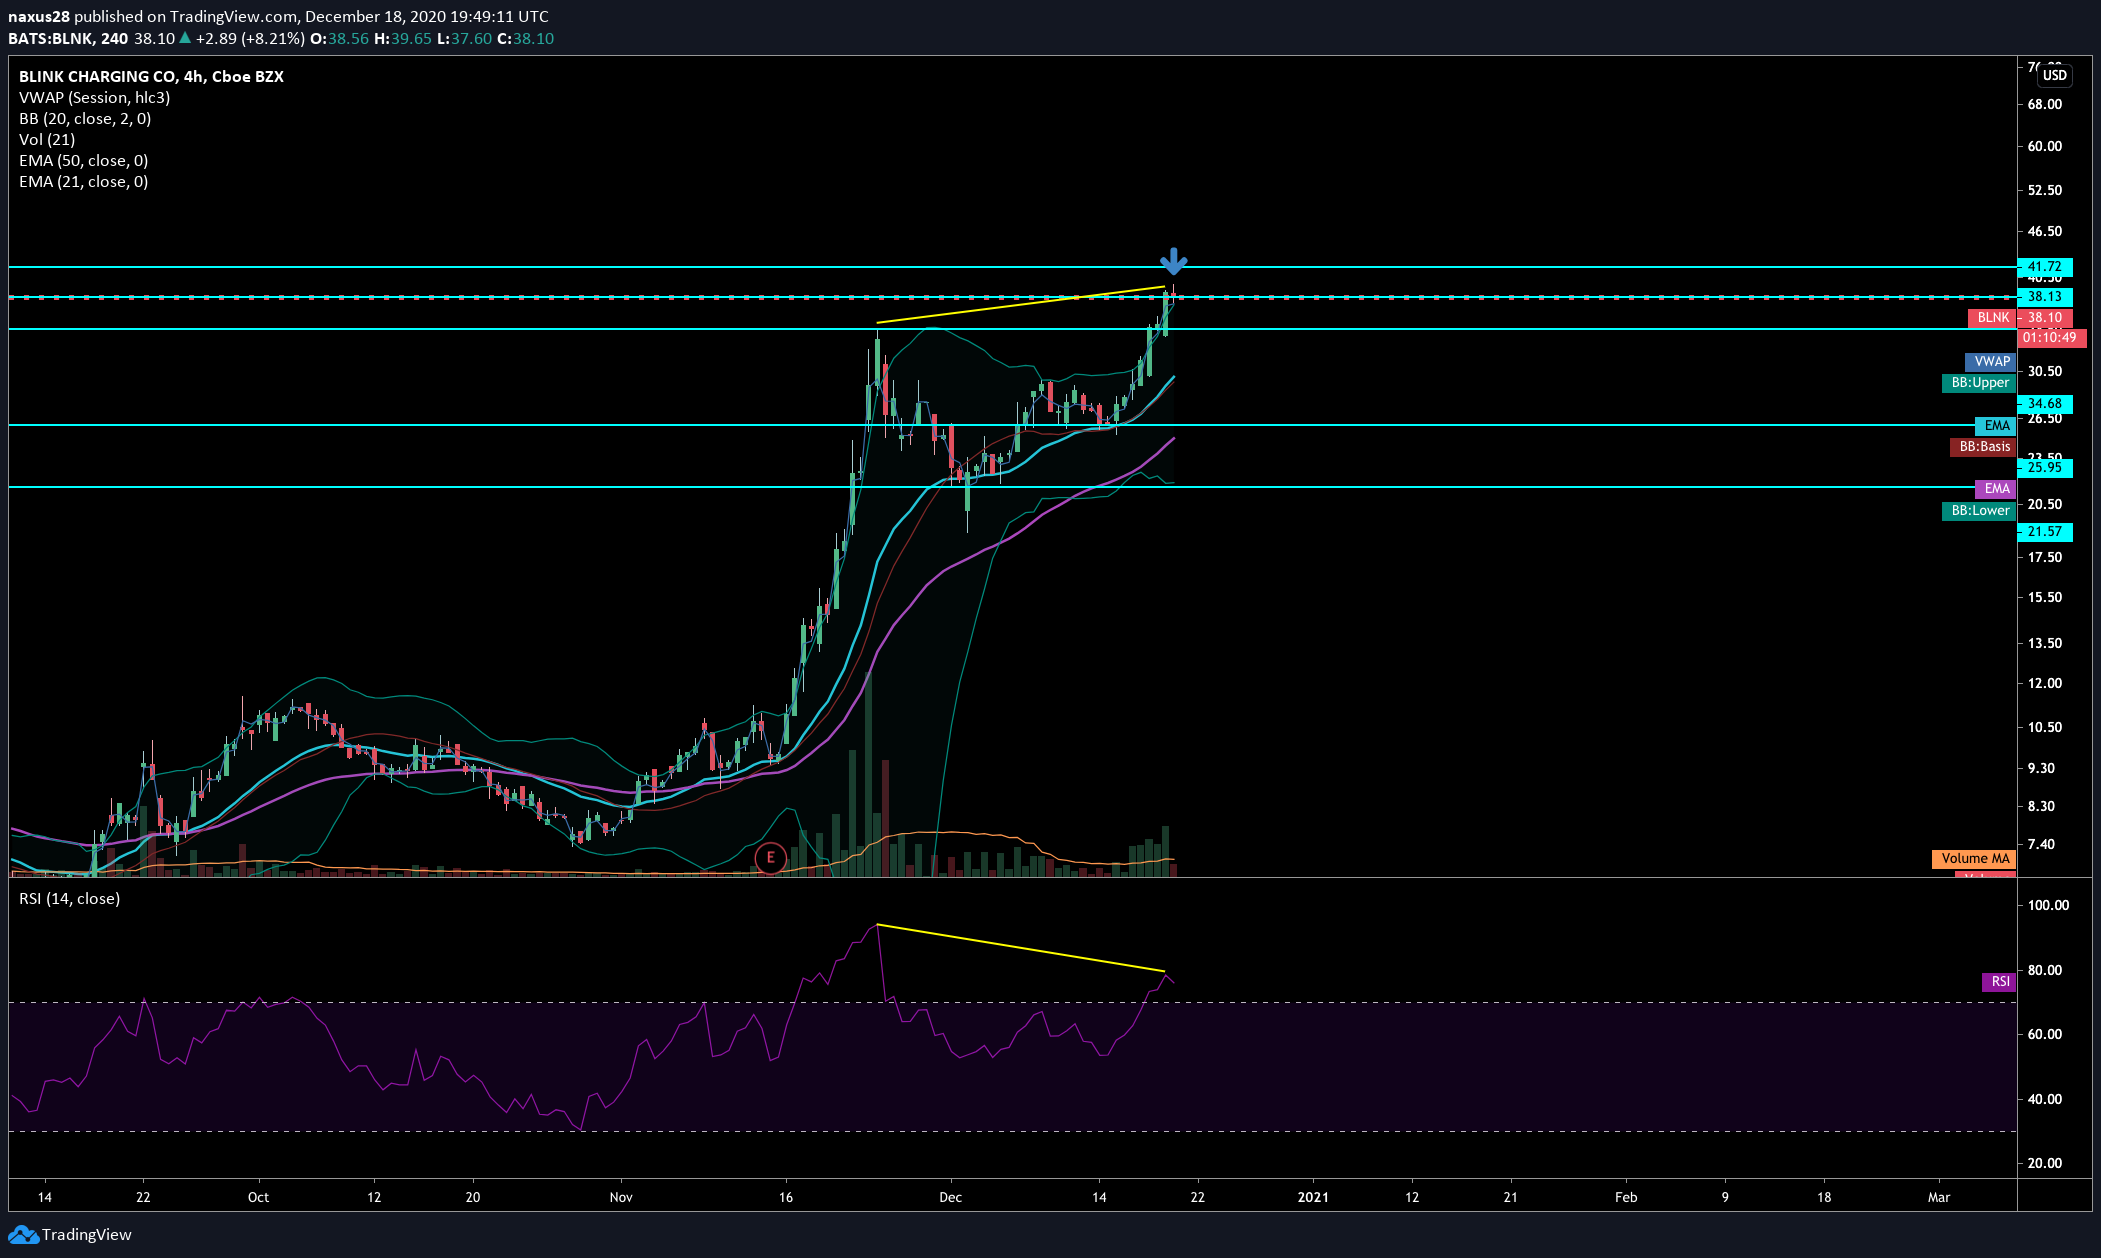Click the 68.00 price axis value
This screenshot has width=2101, height=1258.
coord(2045,104)
